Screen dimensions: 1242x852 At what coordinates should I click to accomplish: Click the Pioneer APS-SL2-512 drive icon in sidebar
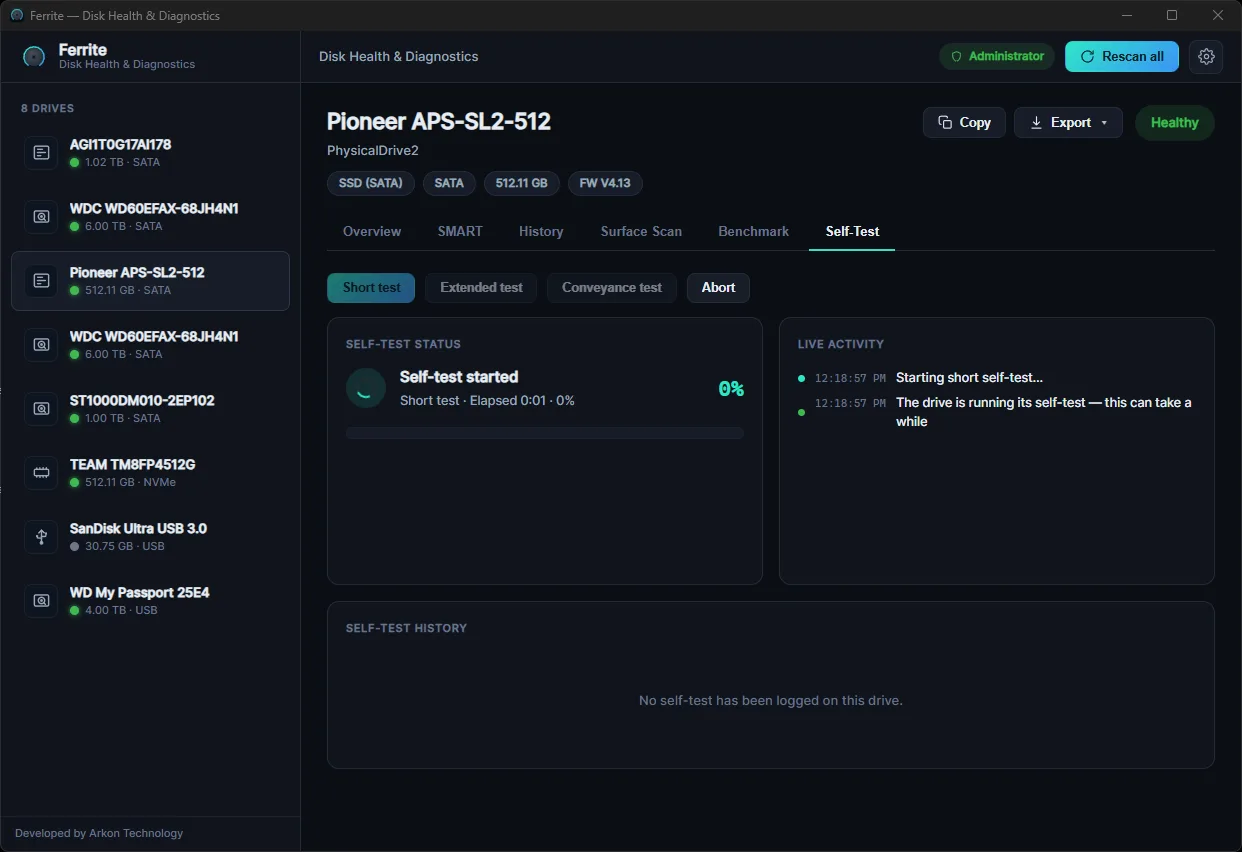(x=41, y=281)
